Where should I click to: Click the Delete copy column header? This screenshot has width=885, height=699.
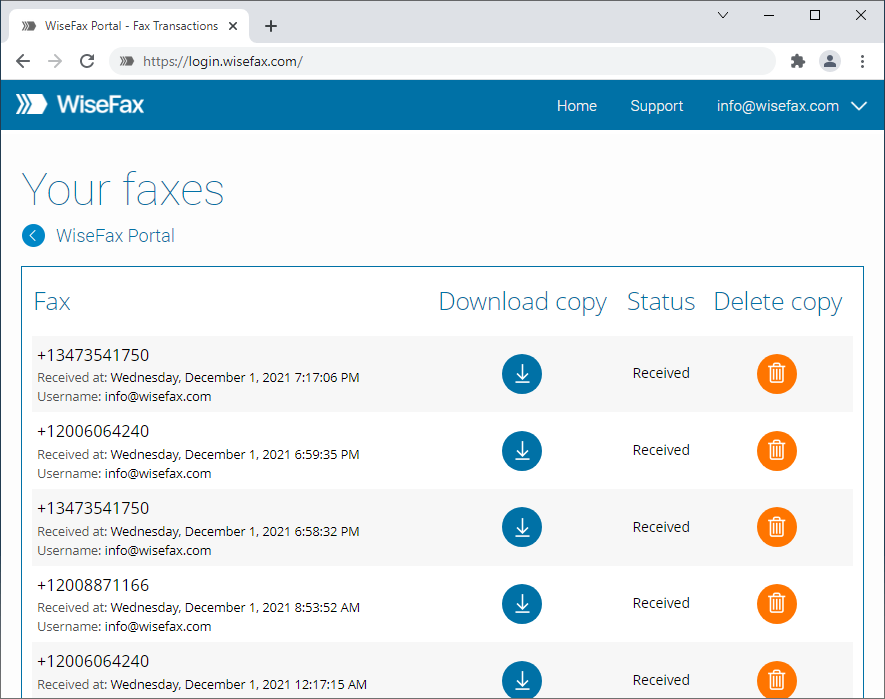pyautogui.click(x=778, y=302)
